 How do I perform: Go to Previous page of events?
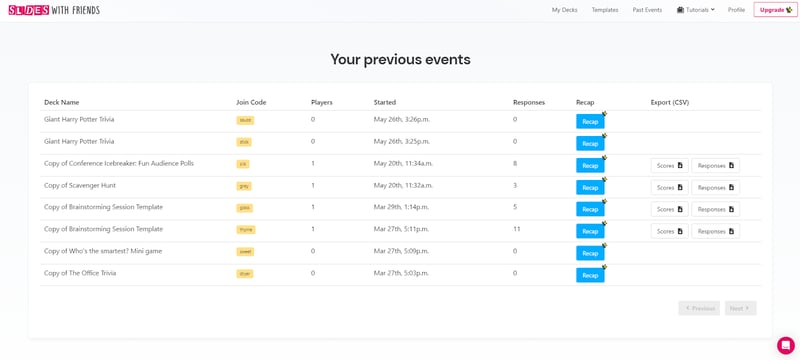[x=699, y=308]
